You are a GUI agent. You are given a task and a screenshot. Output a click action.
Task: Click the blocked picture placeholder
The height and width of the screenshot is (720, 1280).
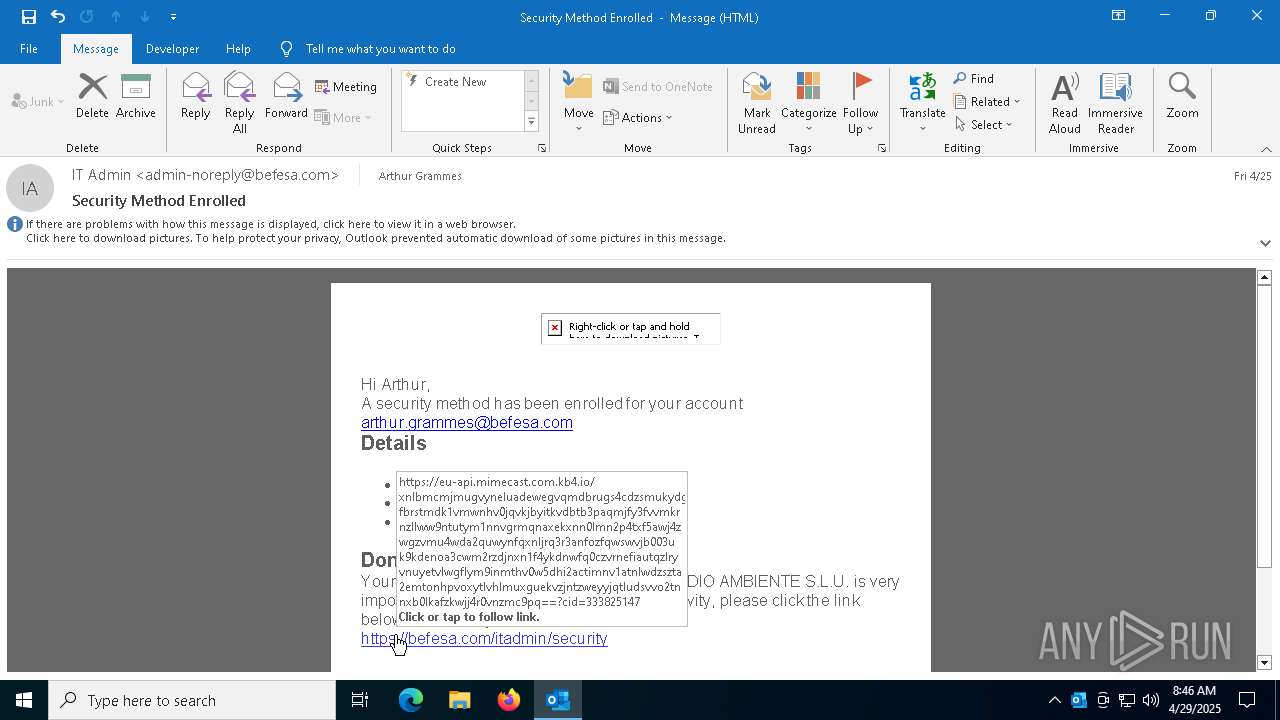630,328
